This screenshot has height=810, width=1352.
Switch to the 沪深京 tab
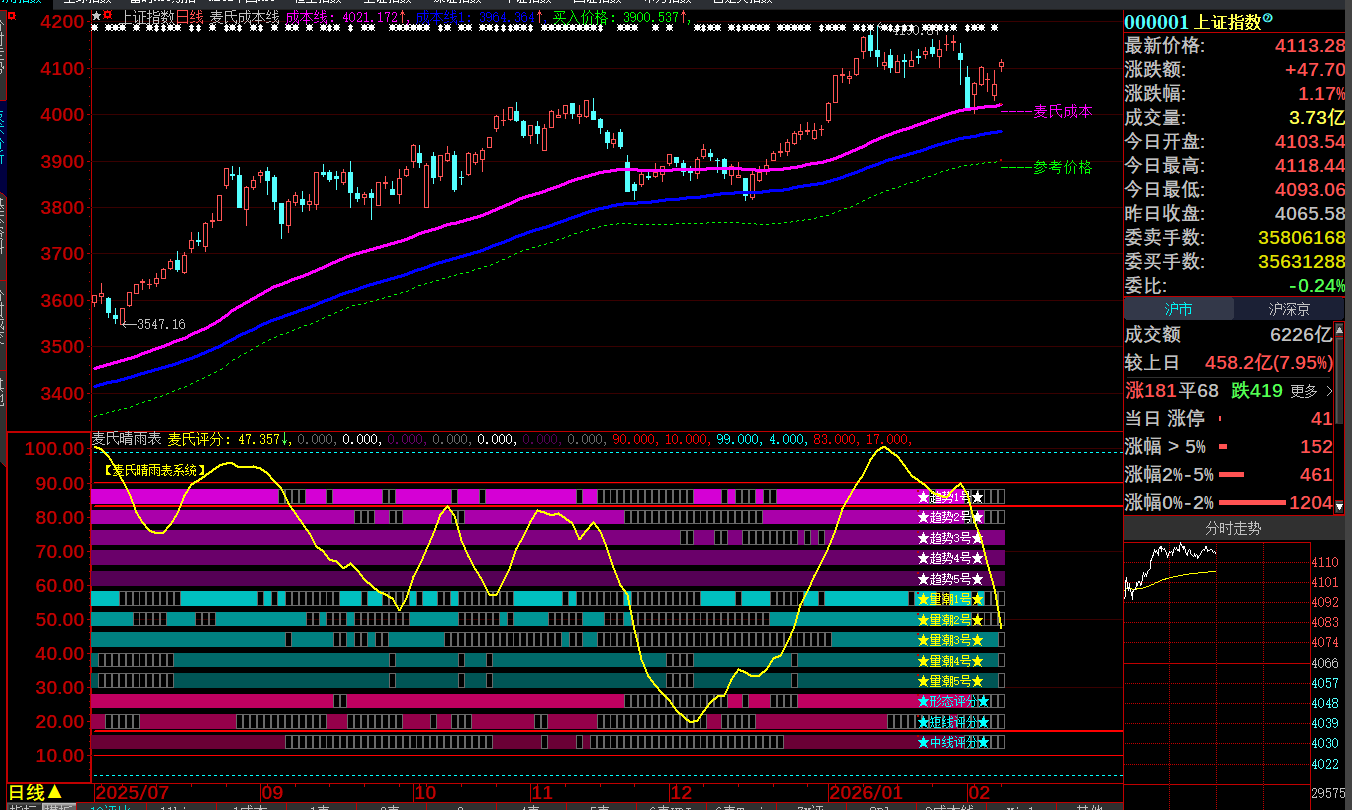click(x=1289, y=309)
